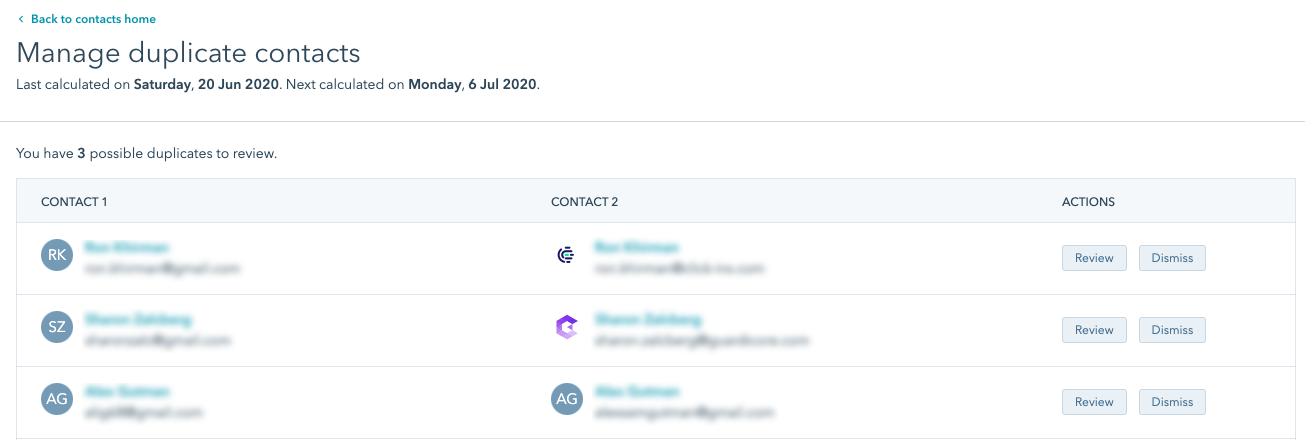Click the dark blue company logo in first row
This screenshot has height=440, width=1305.
[x=566, y=256]
